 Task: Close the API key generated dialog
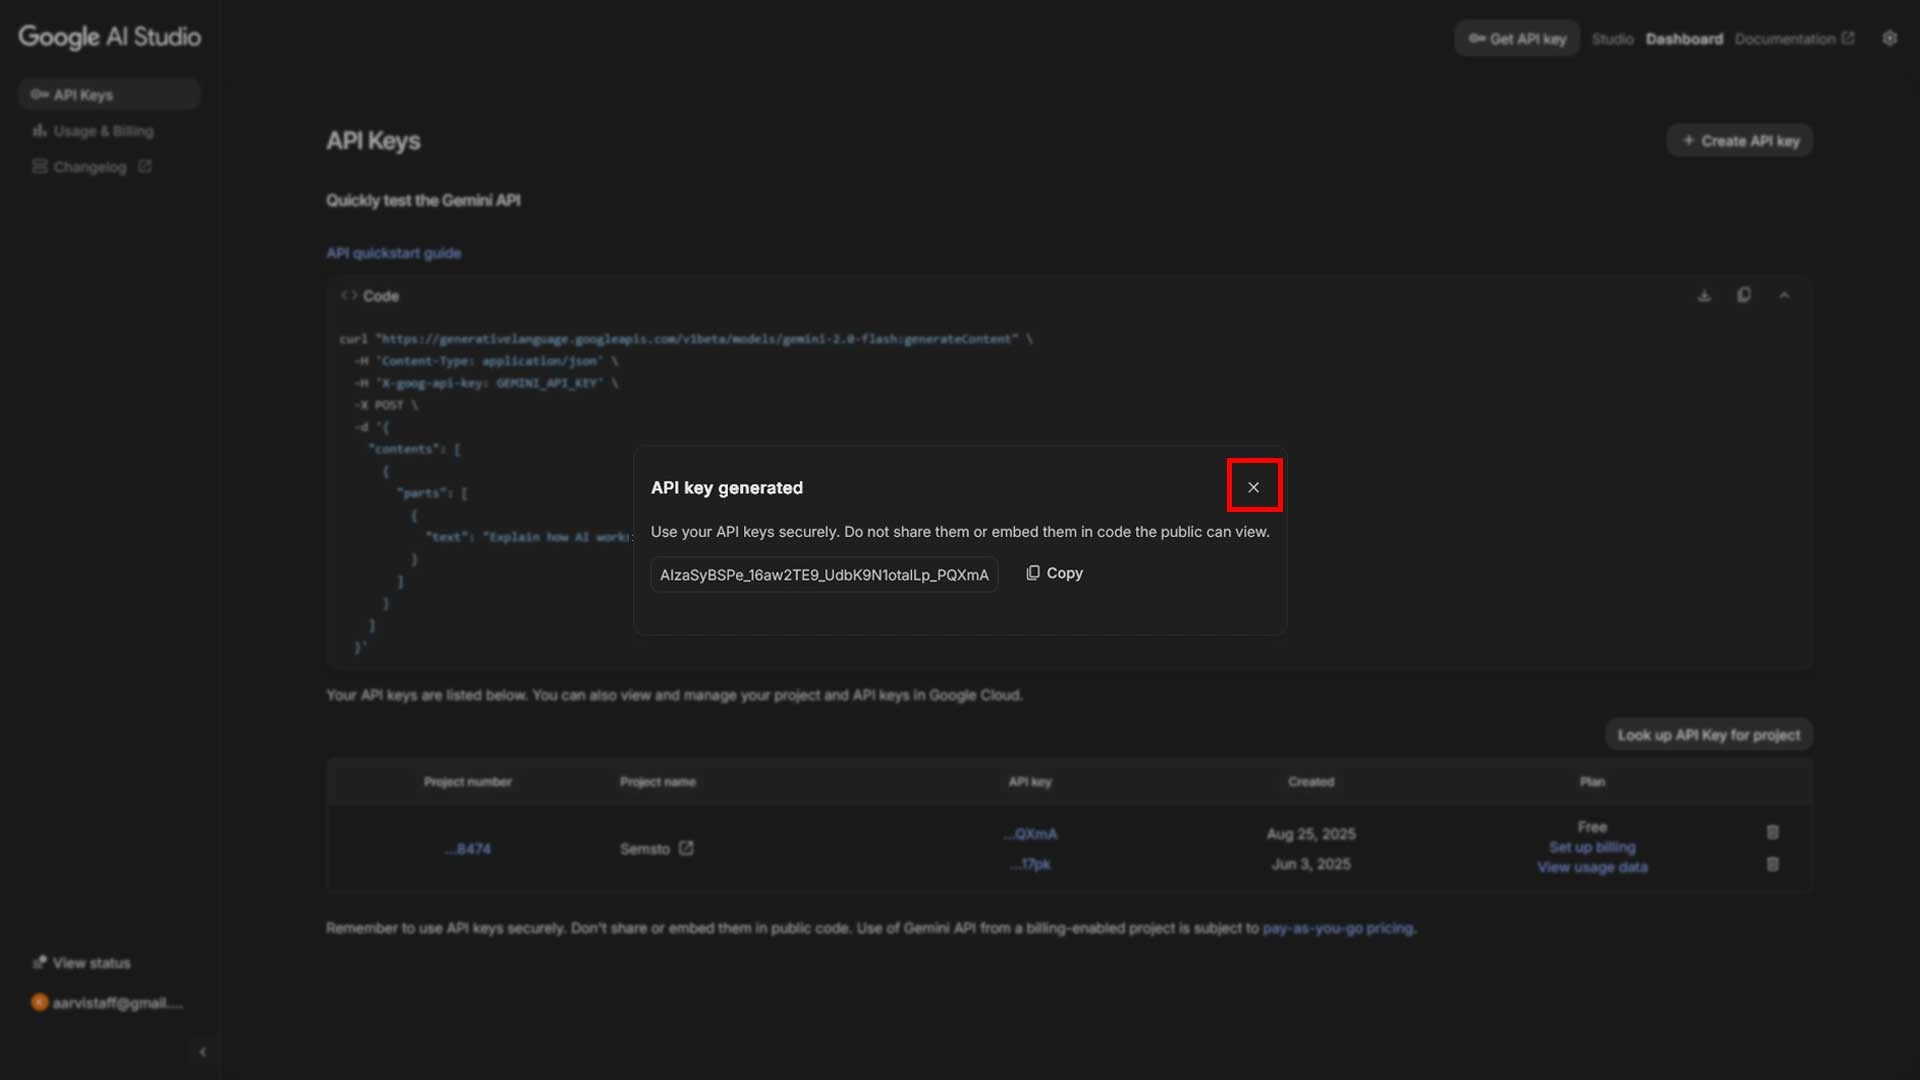coord(1253,487)
